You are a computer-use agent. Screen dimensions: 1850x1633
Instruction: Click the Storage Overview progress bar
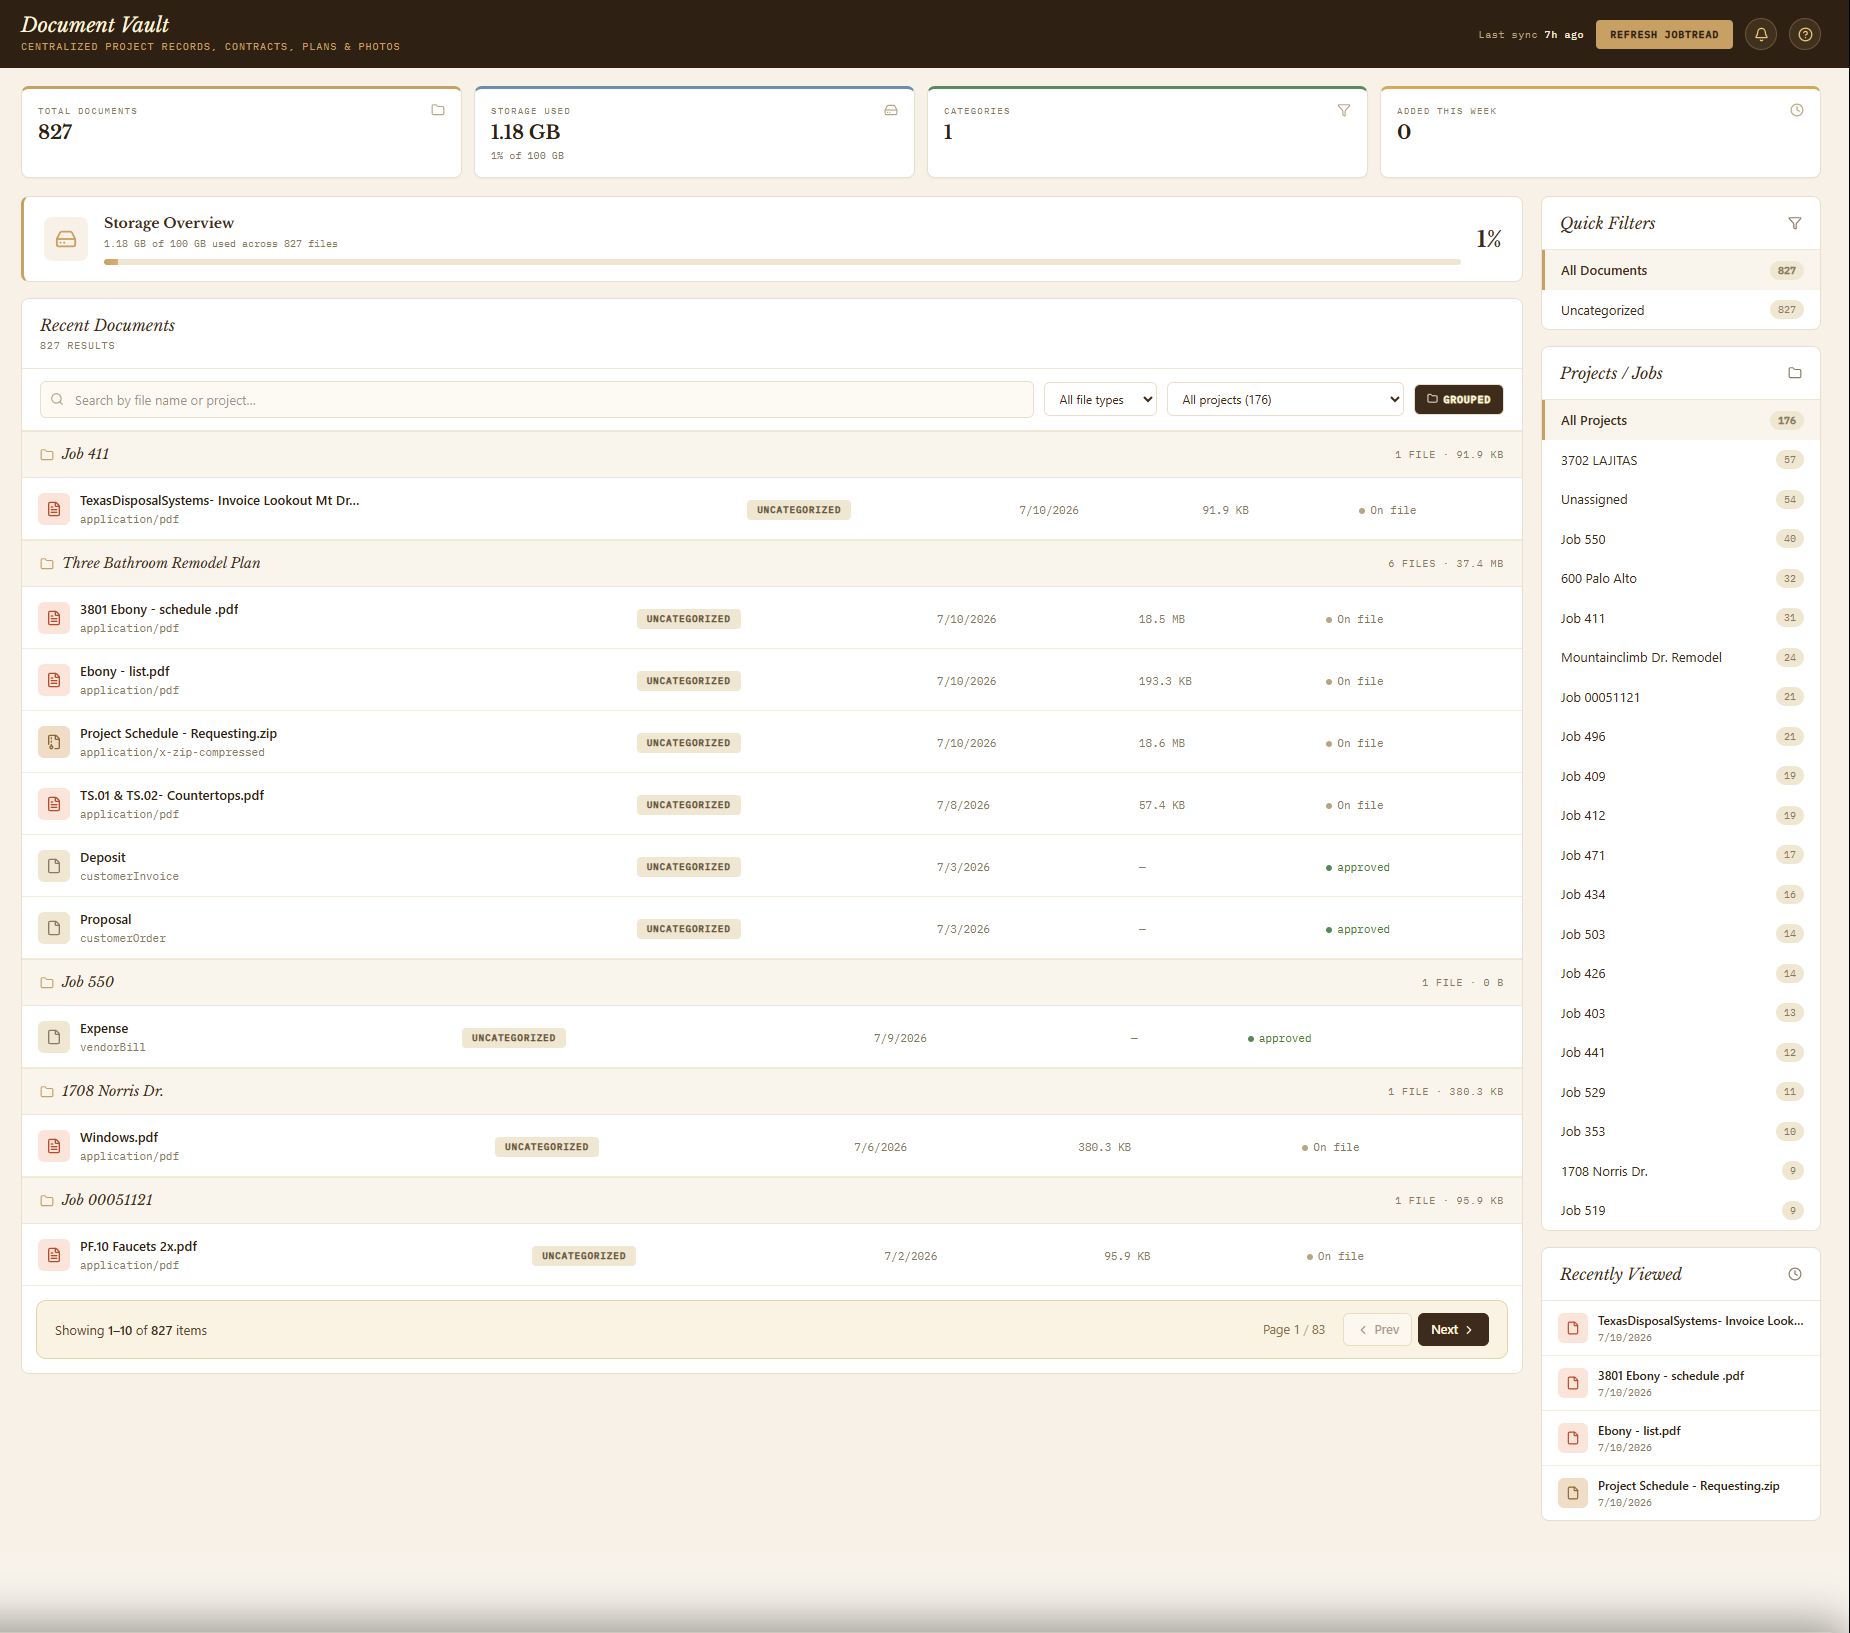[x=782, y=262]
